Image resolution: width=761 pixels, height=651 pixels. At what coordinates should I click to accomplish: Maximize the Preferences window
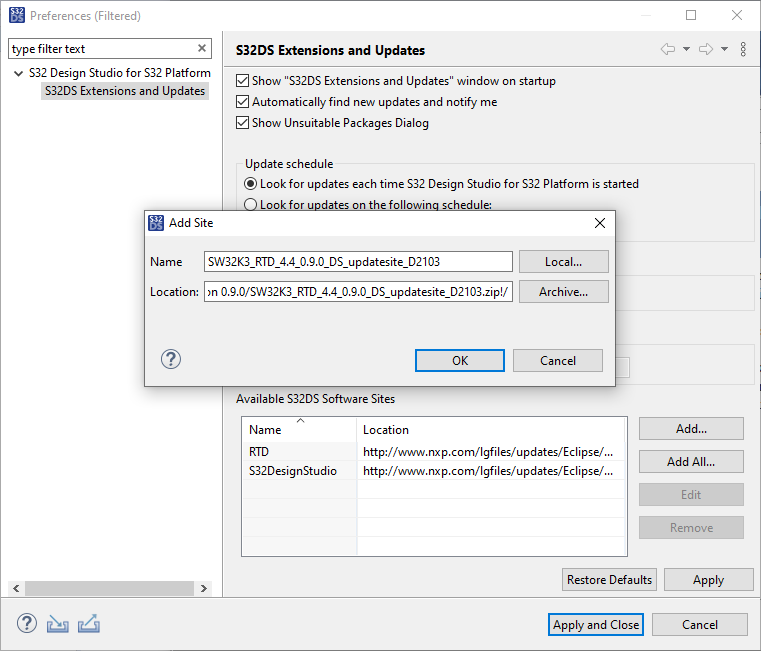(x=691, y=15)
